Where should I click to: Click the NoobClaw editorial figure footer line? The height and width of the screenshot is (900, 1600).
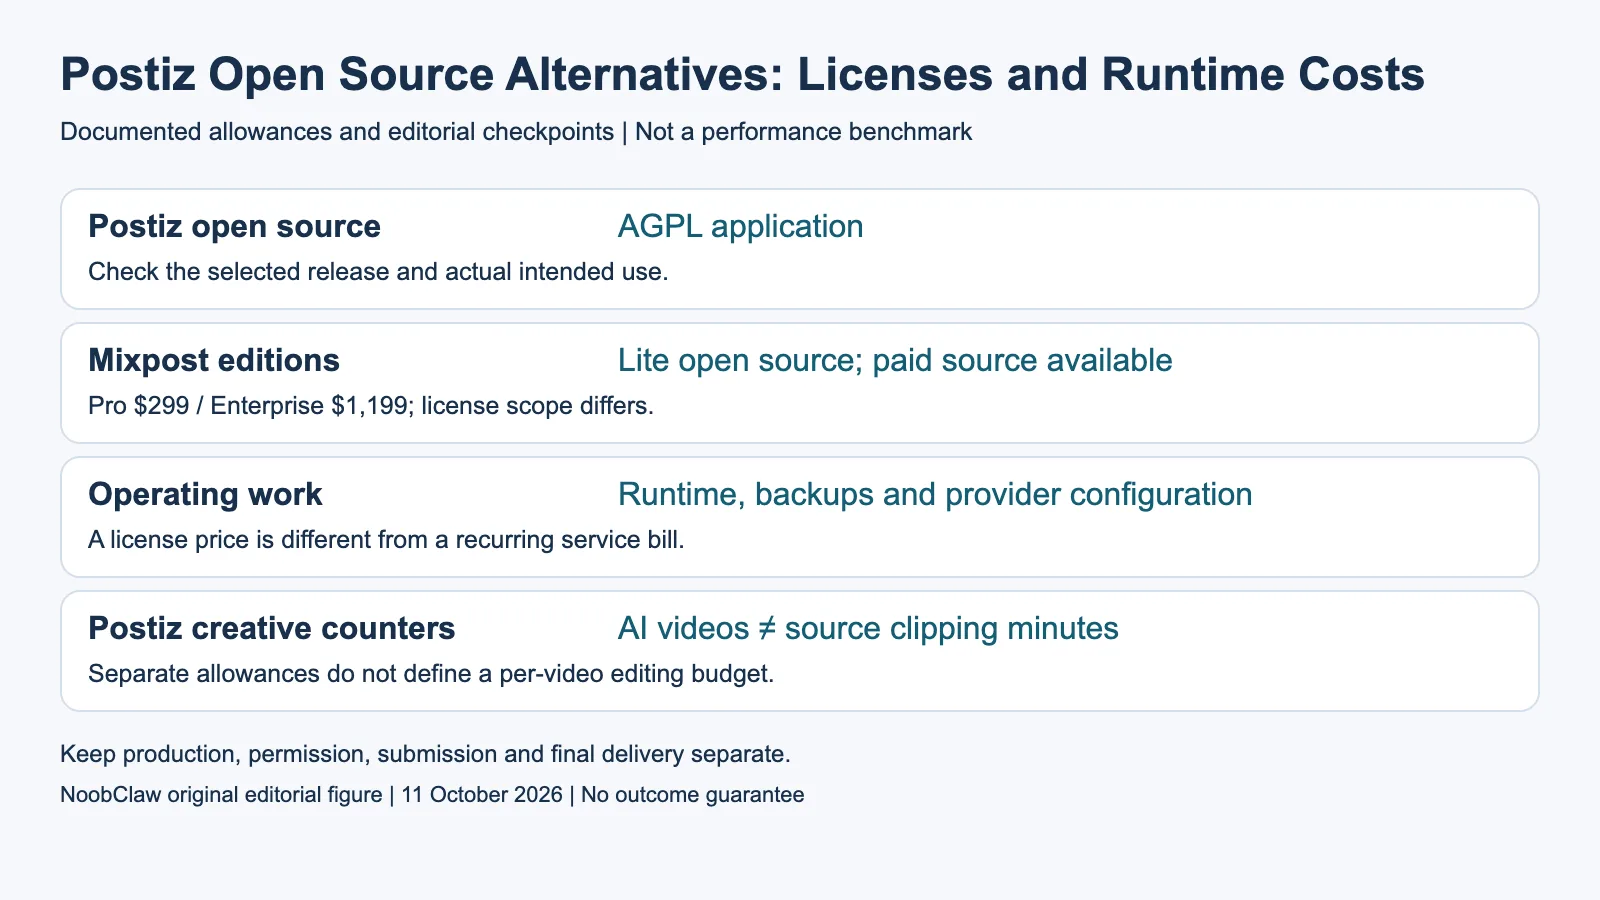pyautogui.click(x=432, y=795)
